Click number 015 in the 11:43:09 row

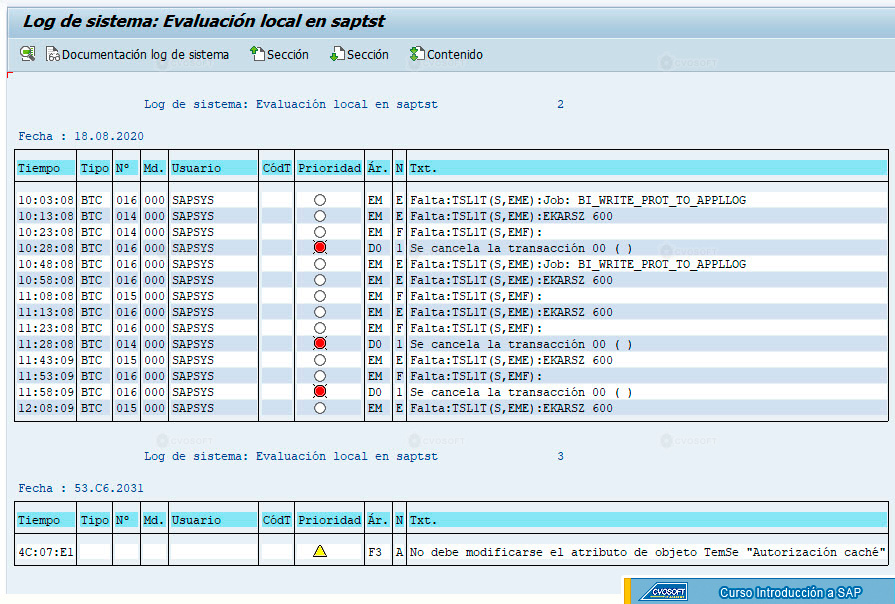point(126,360)
